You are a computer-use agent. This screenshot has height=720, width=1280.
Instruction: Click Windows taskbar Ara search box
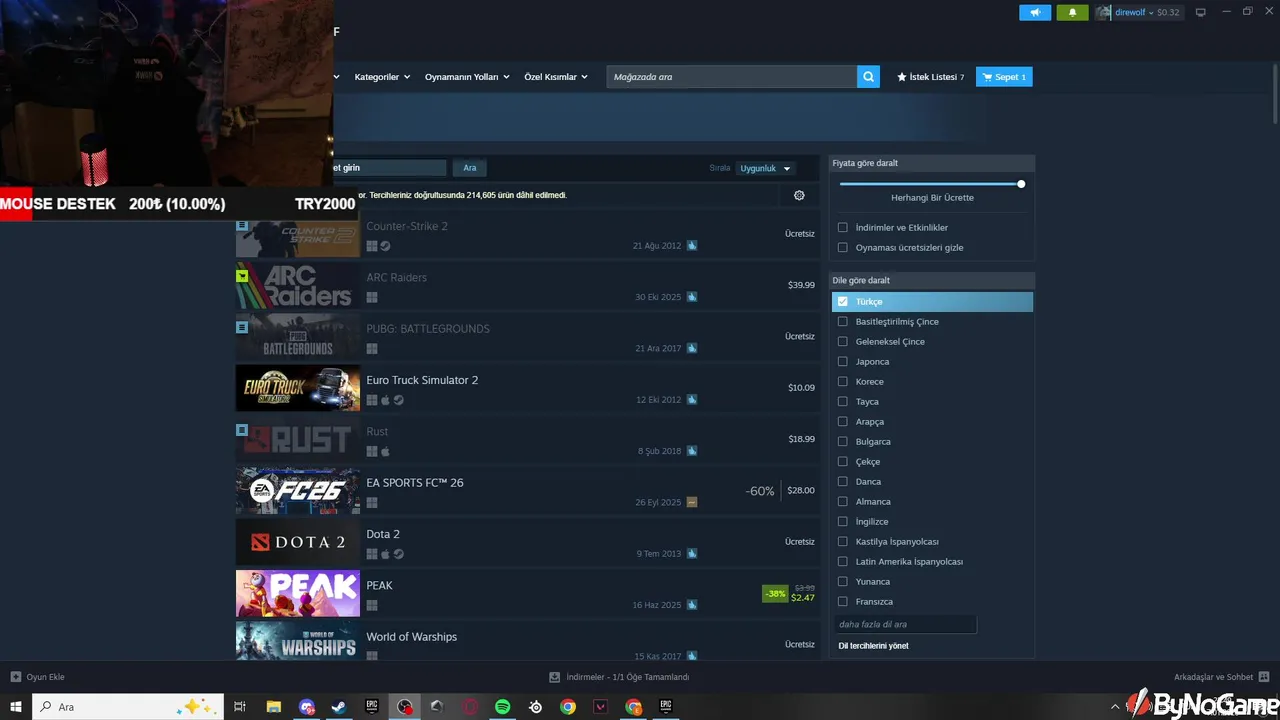[127, 707]
